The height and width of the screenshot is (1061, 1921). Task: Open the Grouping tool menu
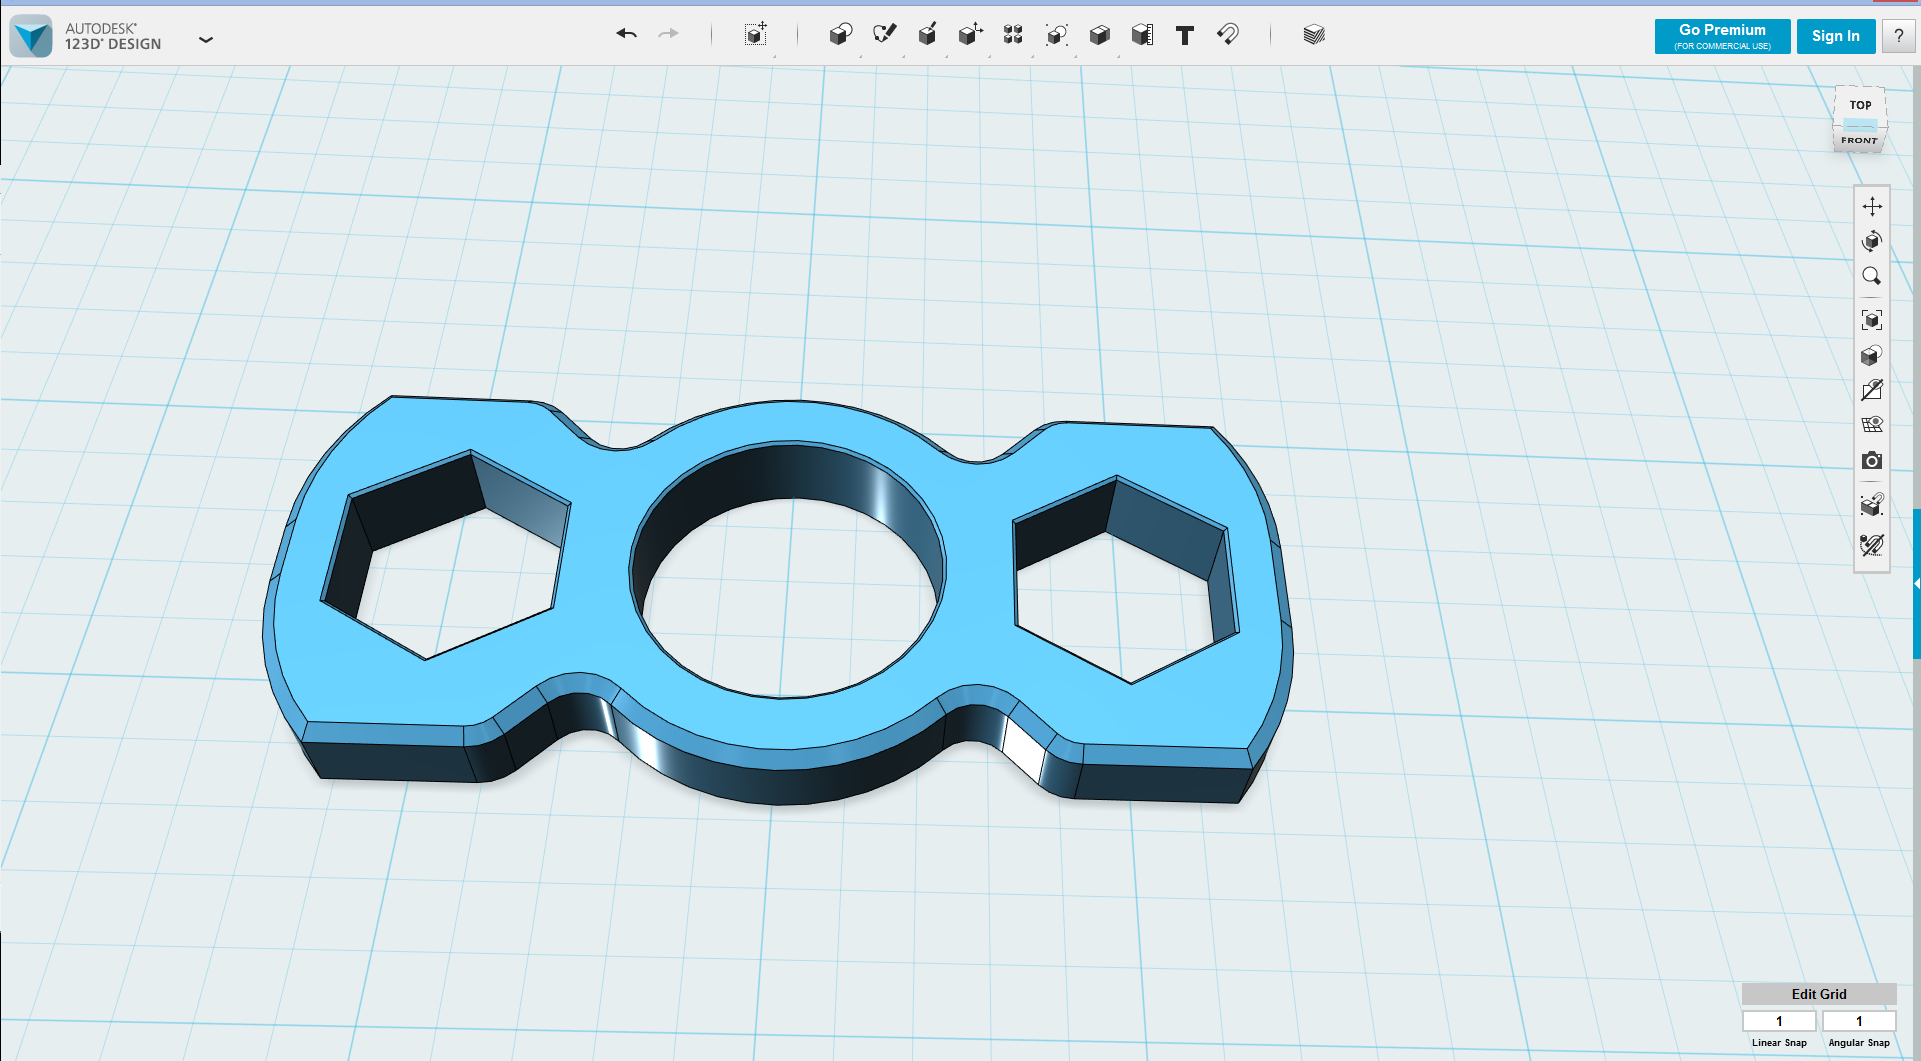[1056, 34]
